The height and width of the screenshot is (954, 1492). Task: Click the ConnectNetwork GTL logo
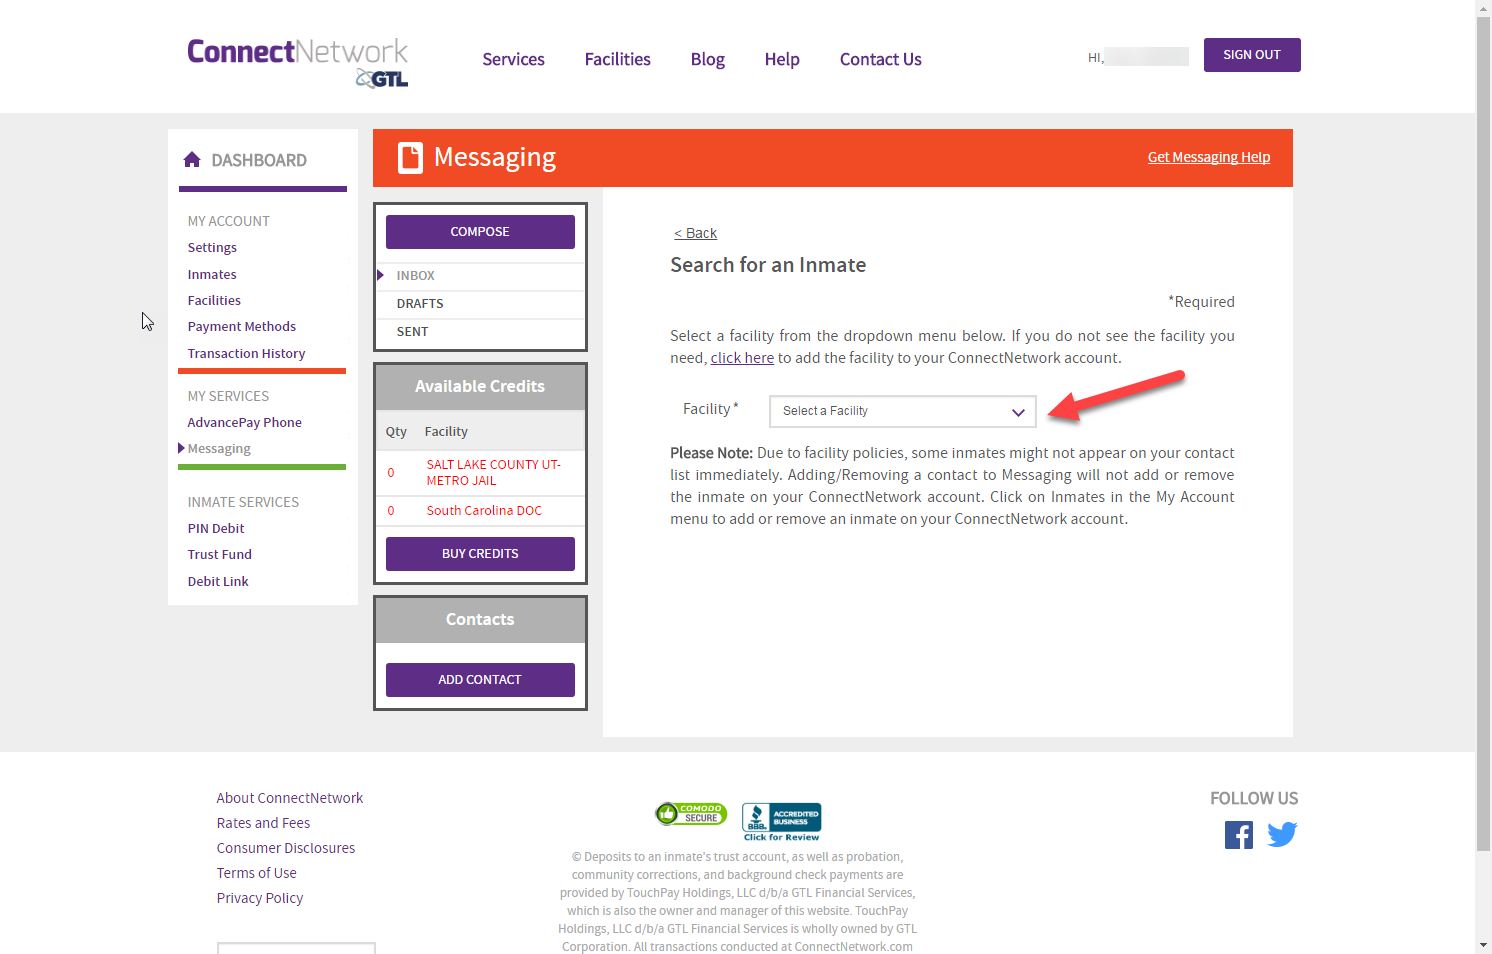(298, 63)
